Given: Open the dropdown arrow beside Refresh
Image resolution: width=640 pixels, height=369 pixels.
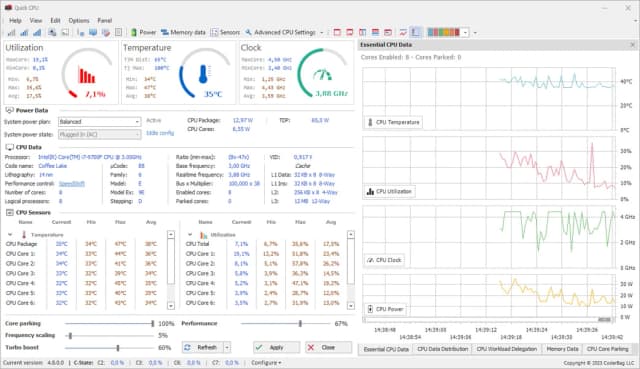Looking at the screenshot, I should coord(227,347).
